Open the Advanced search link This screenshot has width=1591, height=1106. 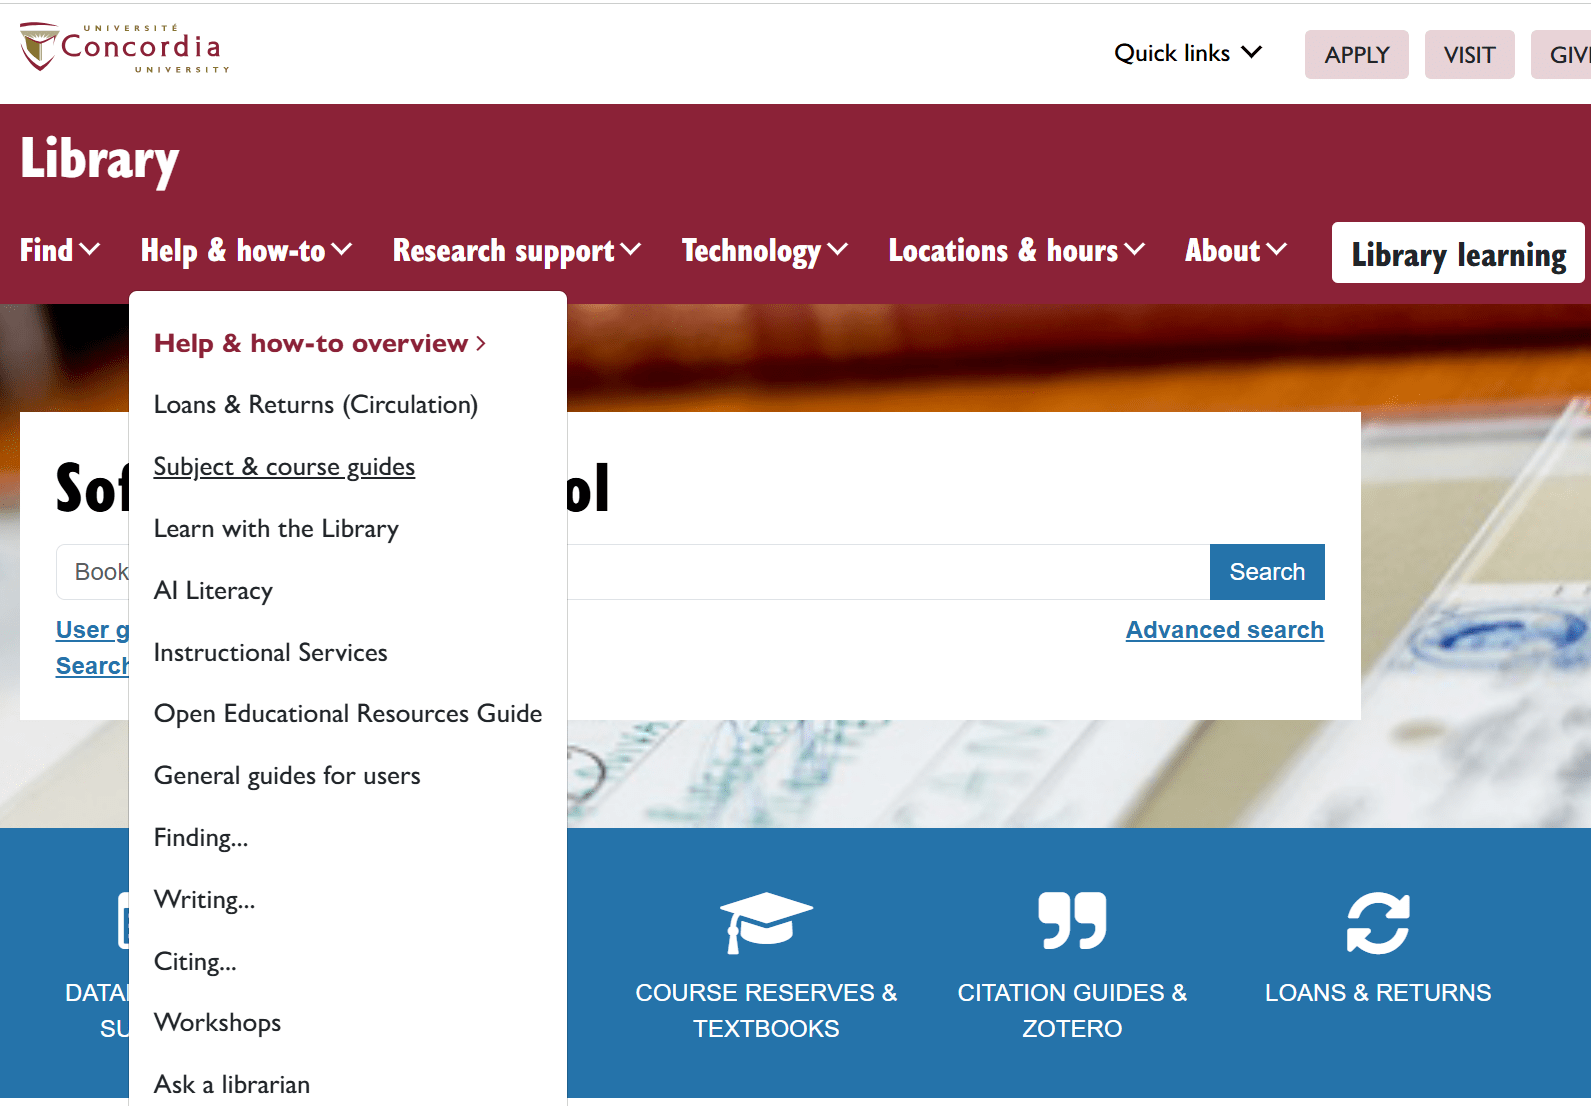point(1225,630)
